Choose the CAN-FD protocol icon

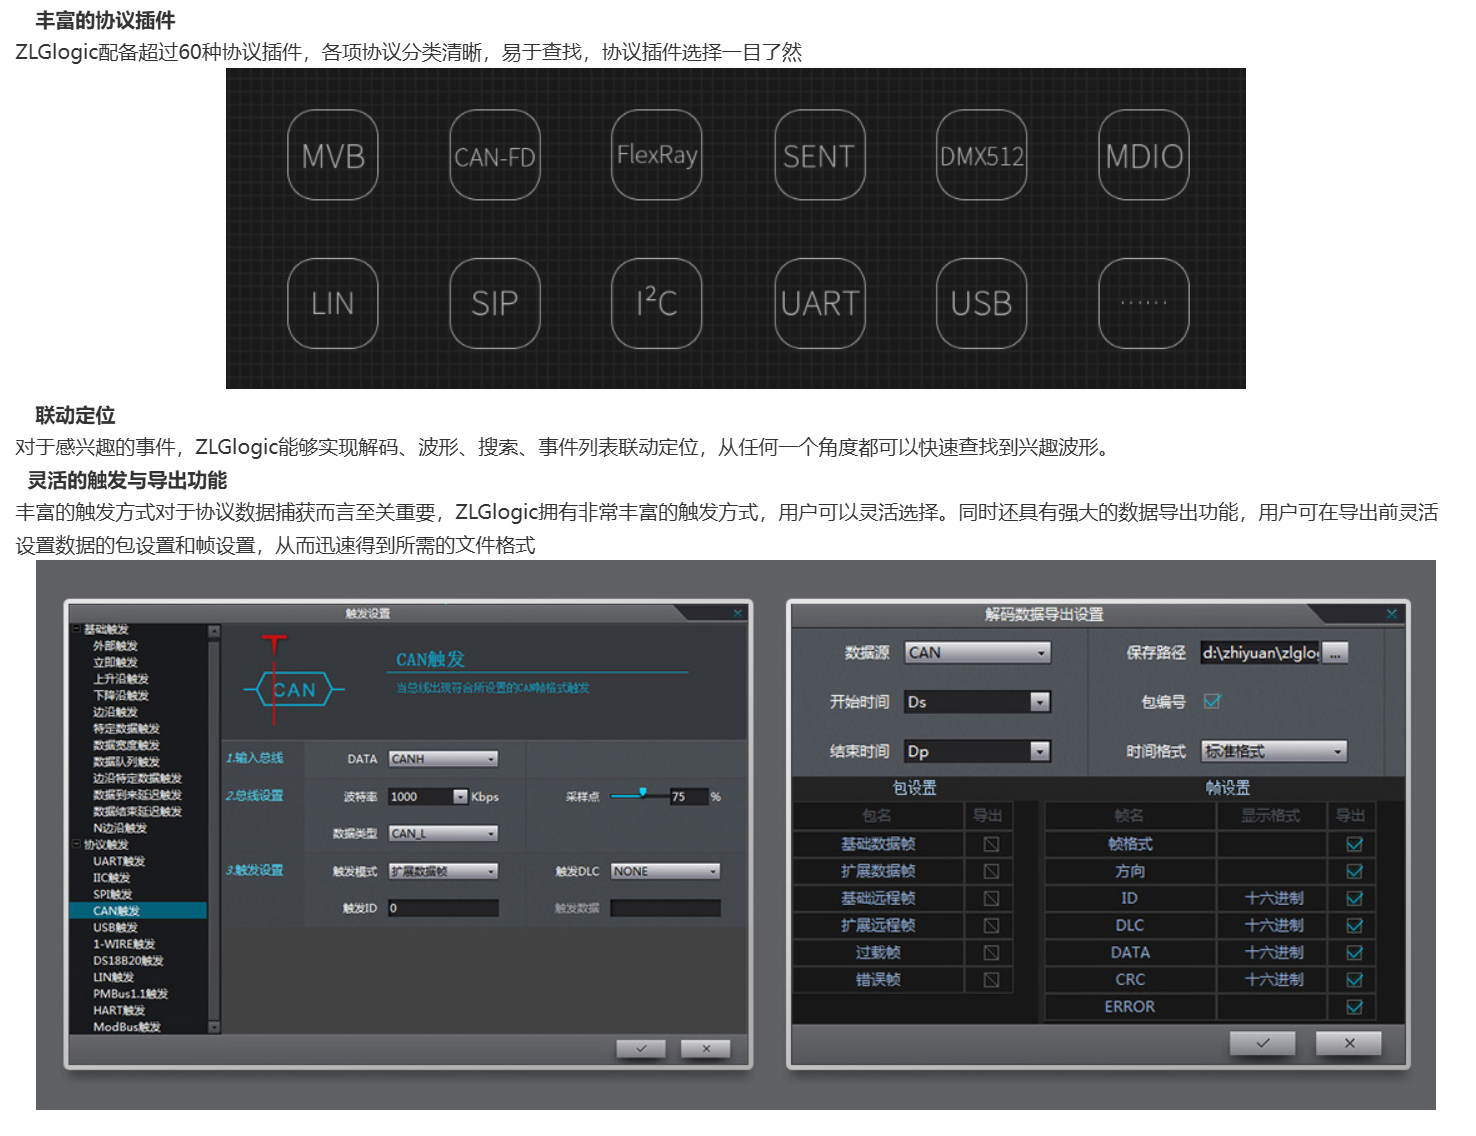pyautogui.click(x=495, y=155)
